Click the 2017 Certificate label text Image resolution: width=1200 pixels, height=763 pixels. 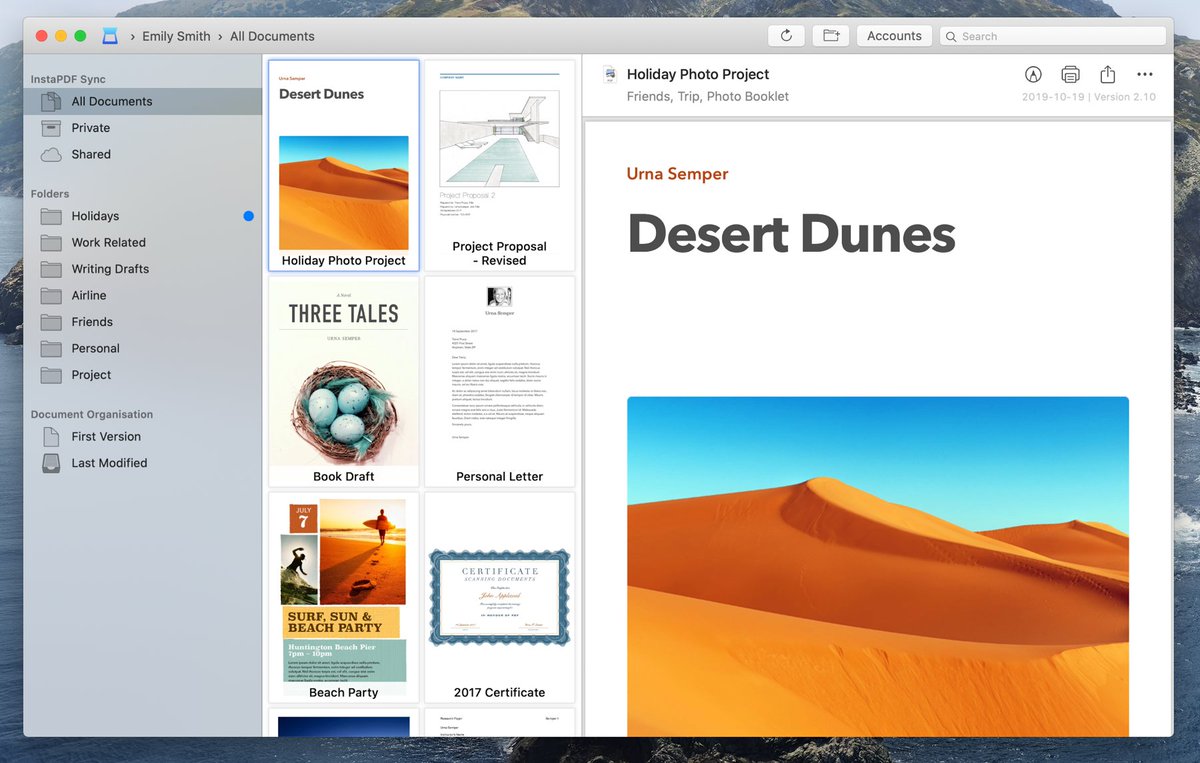pyautogui.click(x=499, y=693)
